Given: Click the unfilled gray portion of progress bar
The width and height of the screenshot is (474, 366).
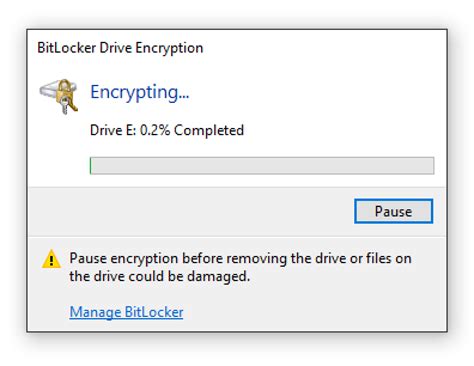Looking at the screenshot, I should pyautogui.click(x=263, y=166).
